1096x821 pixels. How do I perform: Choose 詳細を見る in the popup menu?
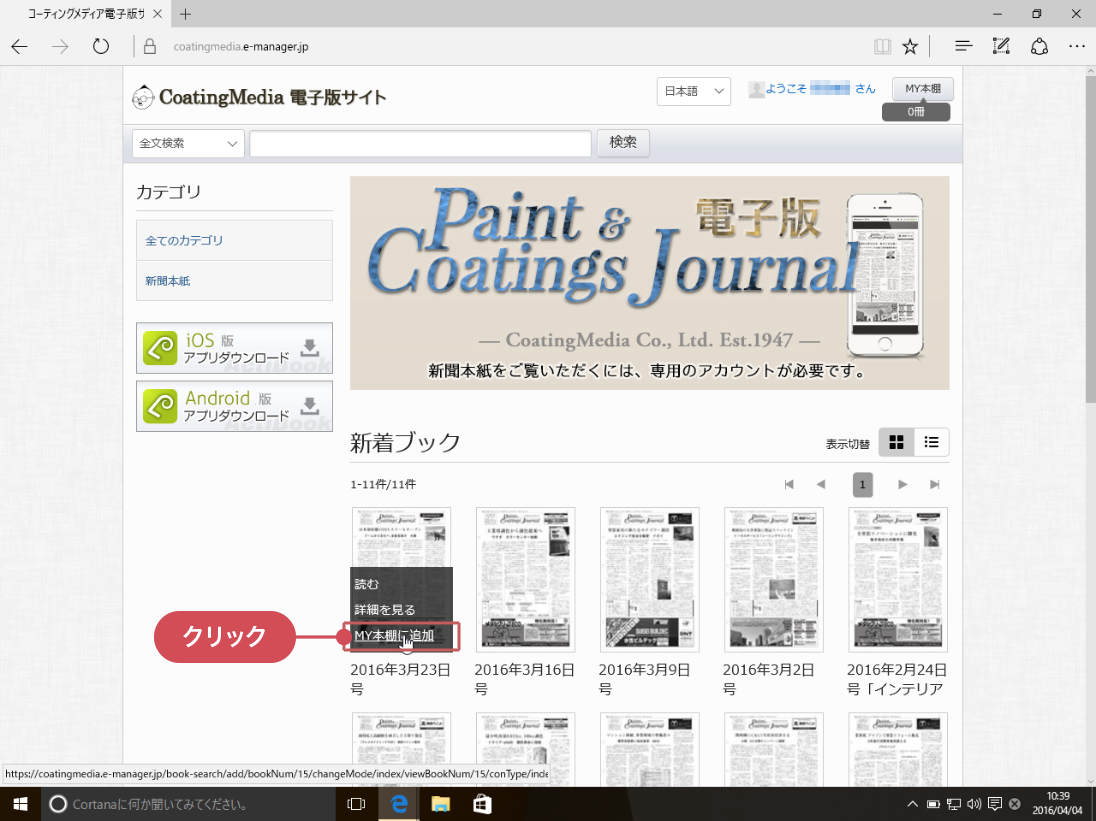click(385, 609)
